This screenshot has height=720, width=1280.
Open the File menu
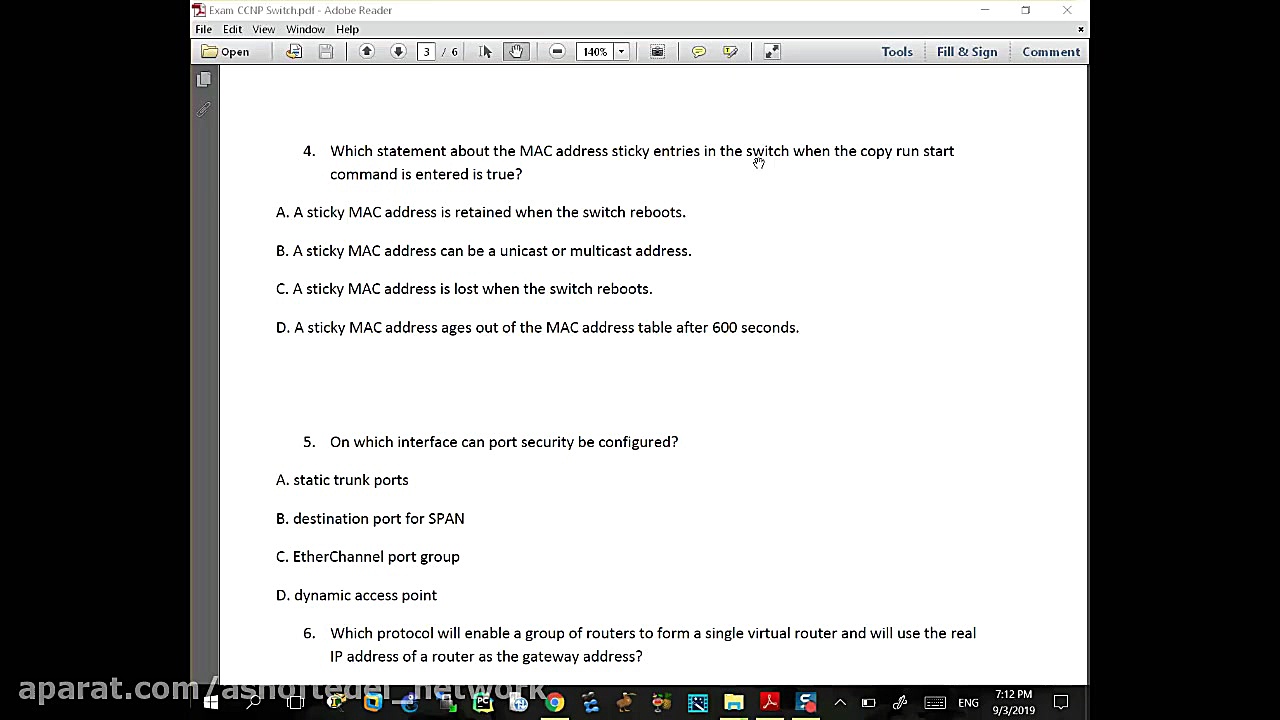pyautogui.click(x=203, y=29)
